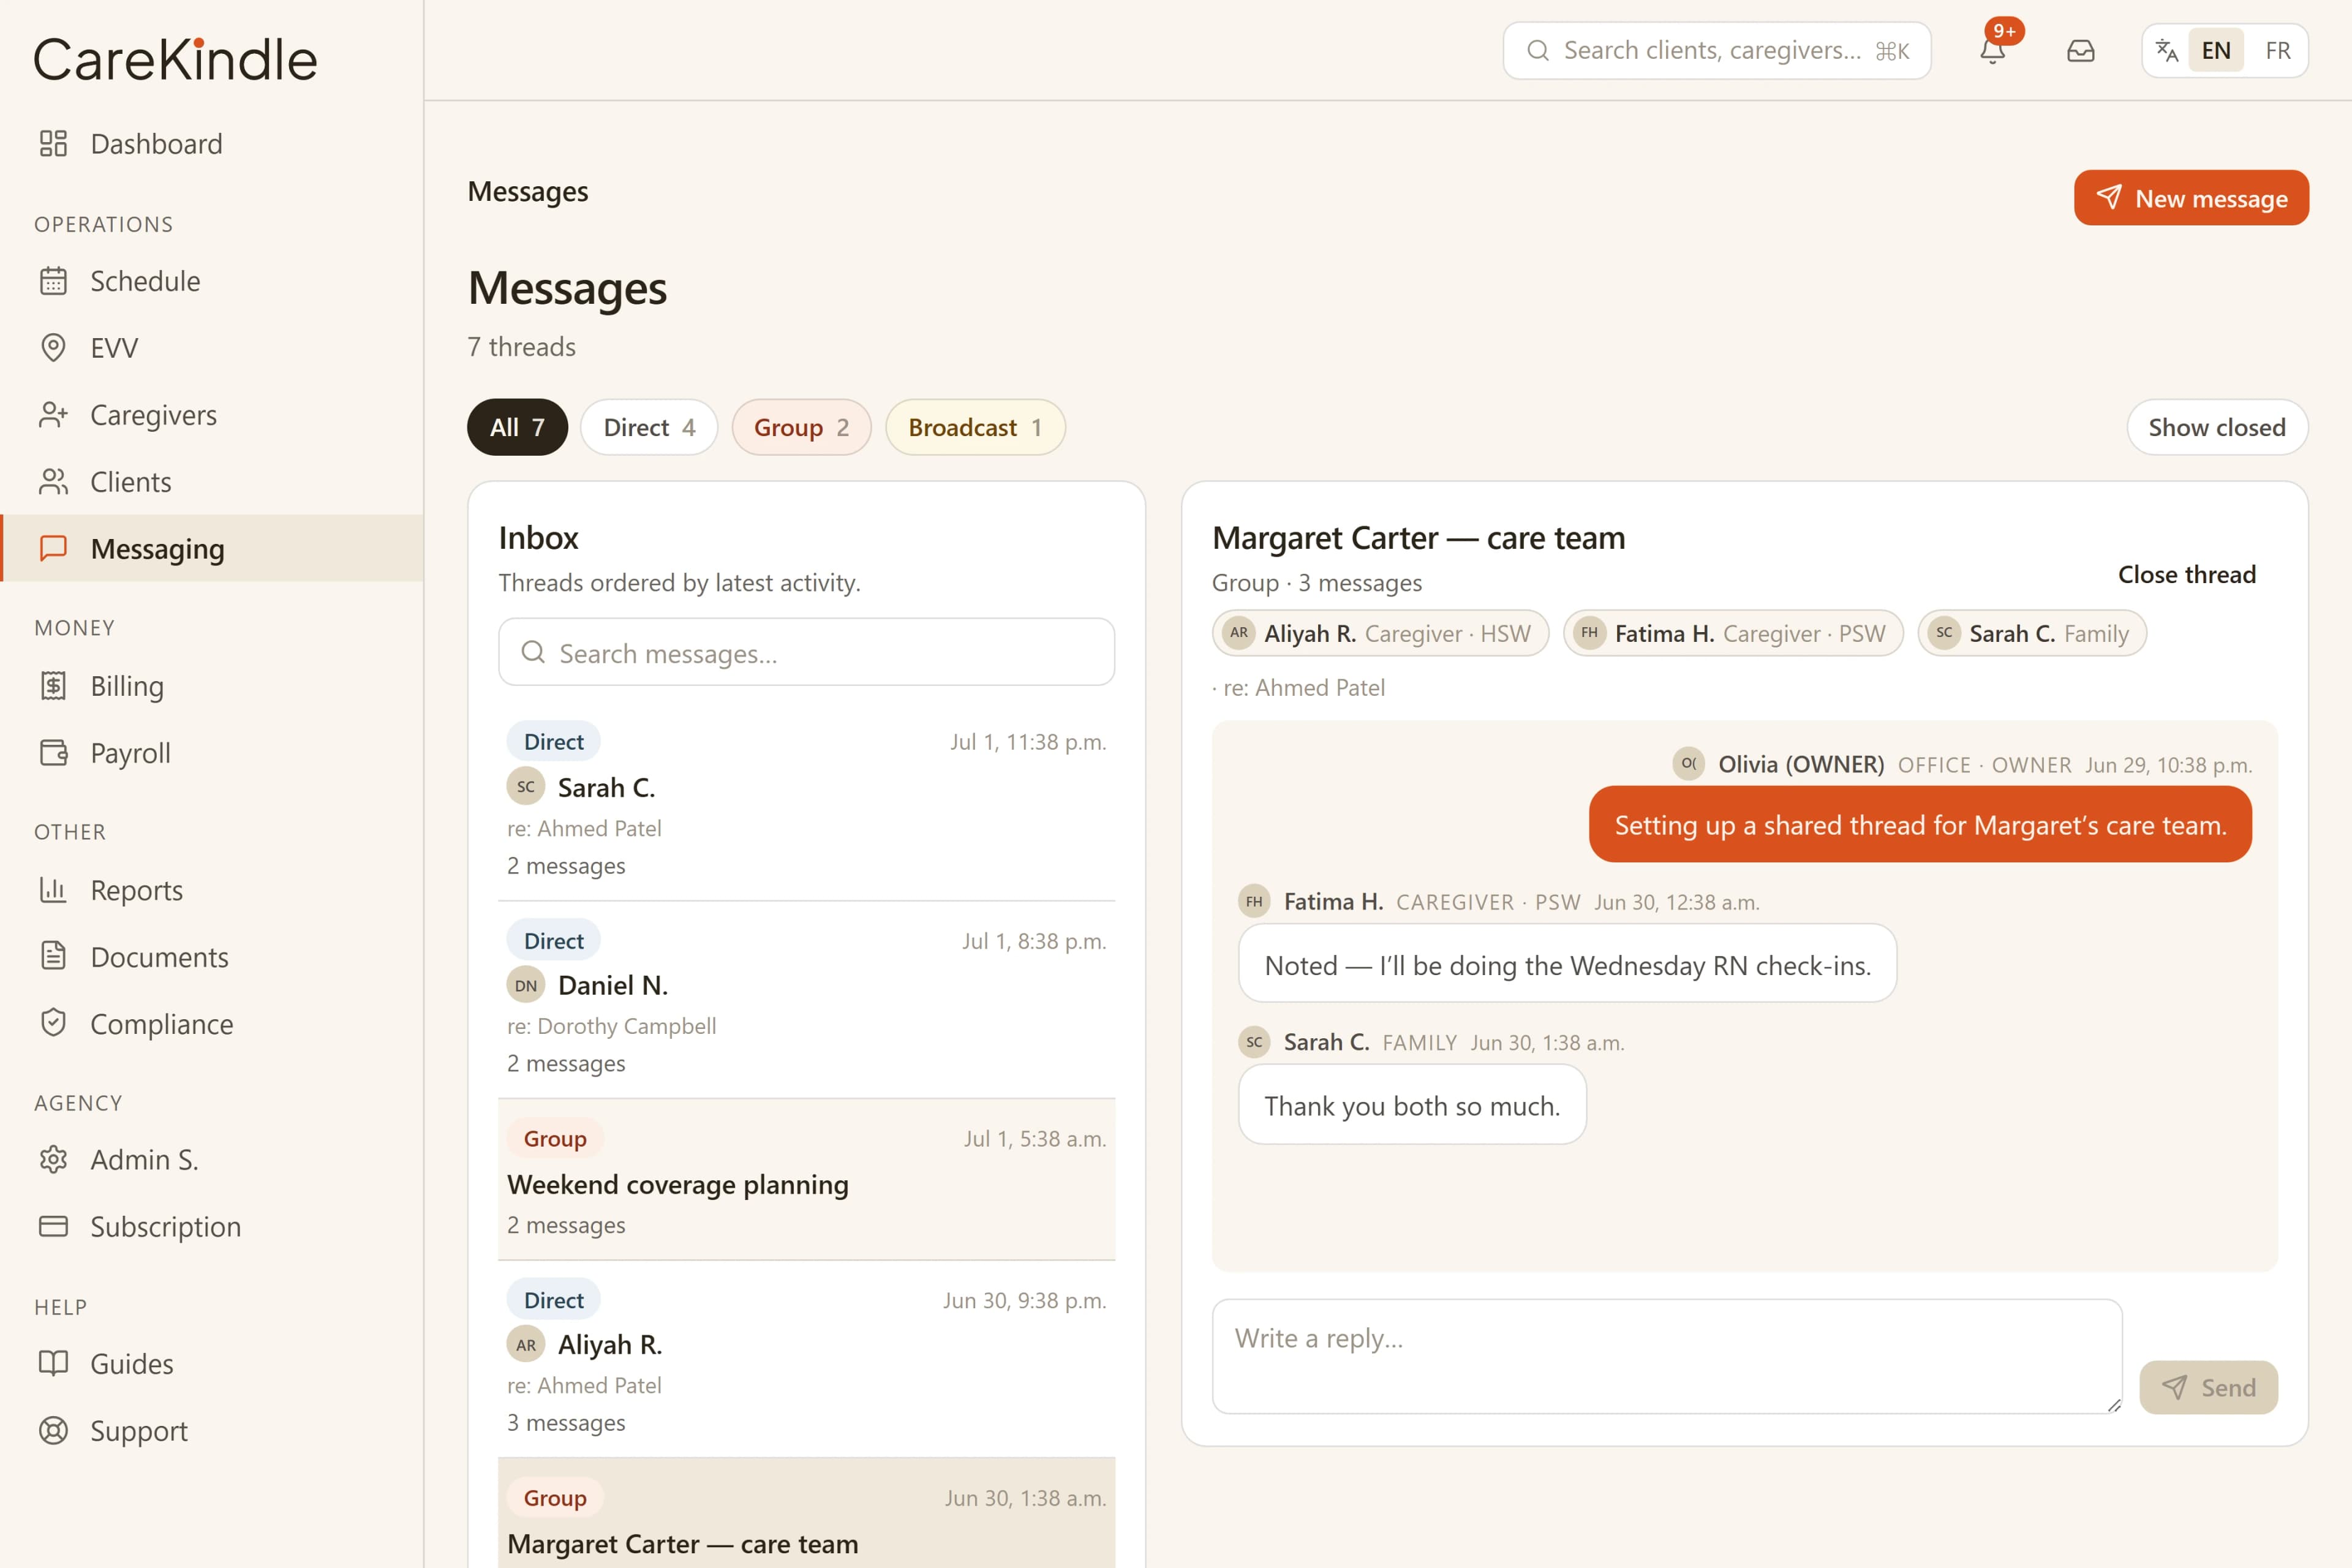Click the Admin S. gear icon
This screenshot has height=1568, width=2352.
click(x=53, y=1159)
